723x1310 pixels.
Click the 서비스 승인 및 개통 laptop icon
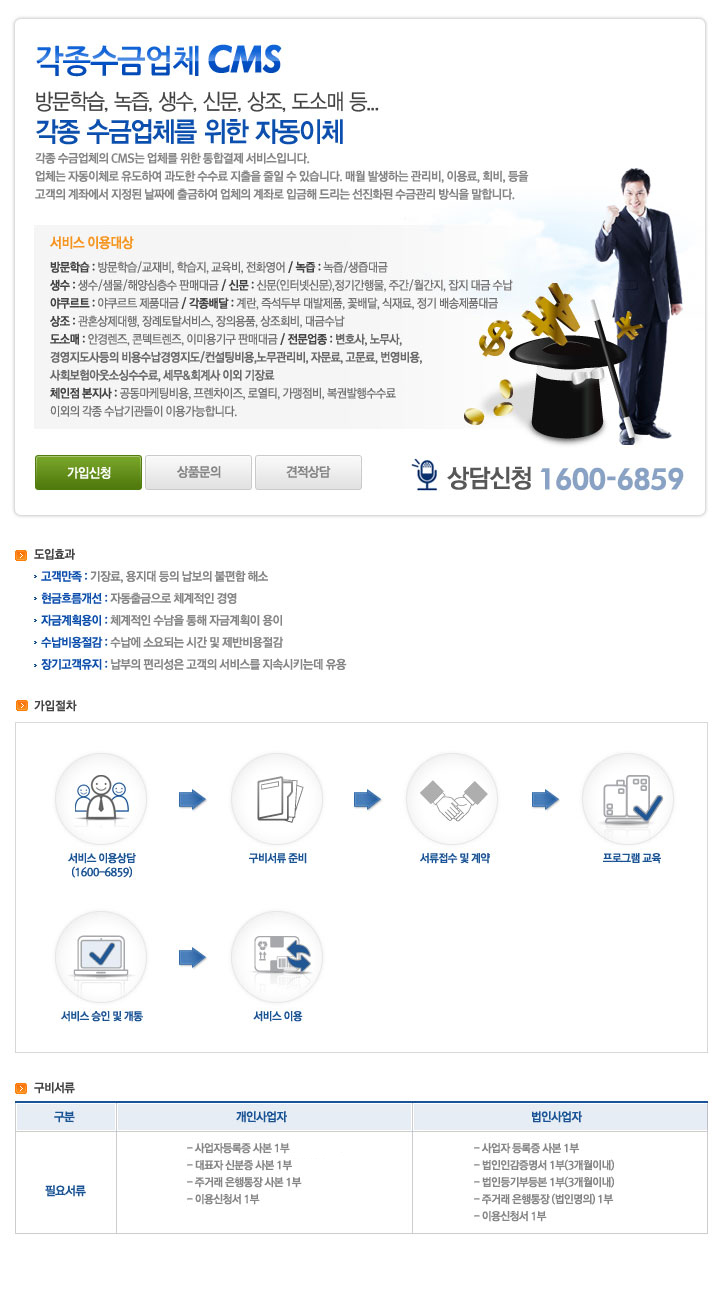coord(101,957)
